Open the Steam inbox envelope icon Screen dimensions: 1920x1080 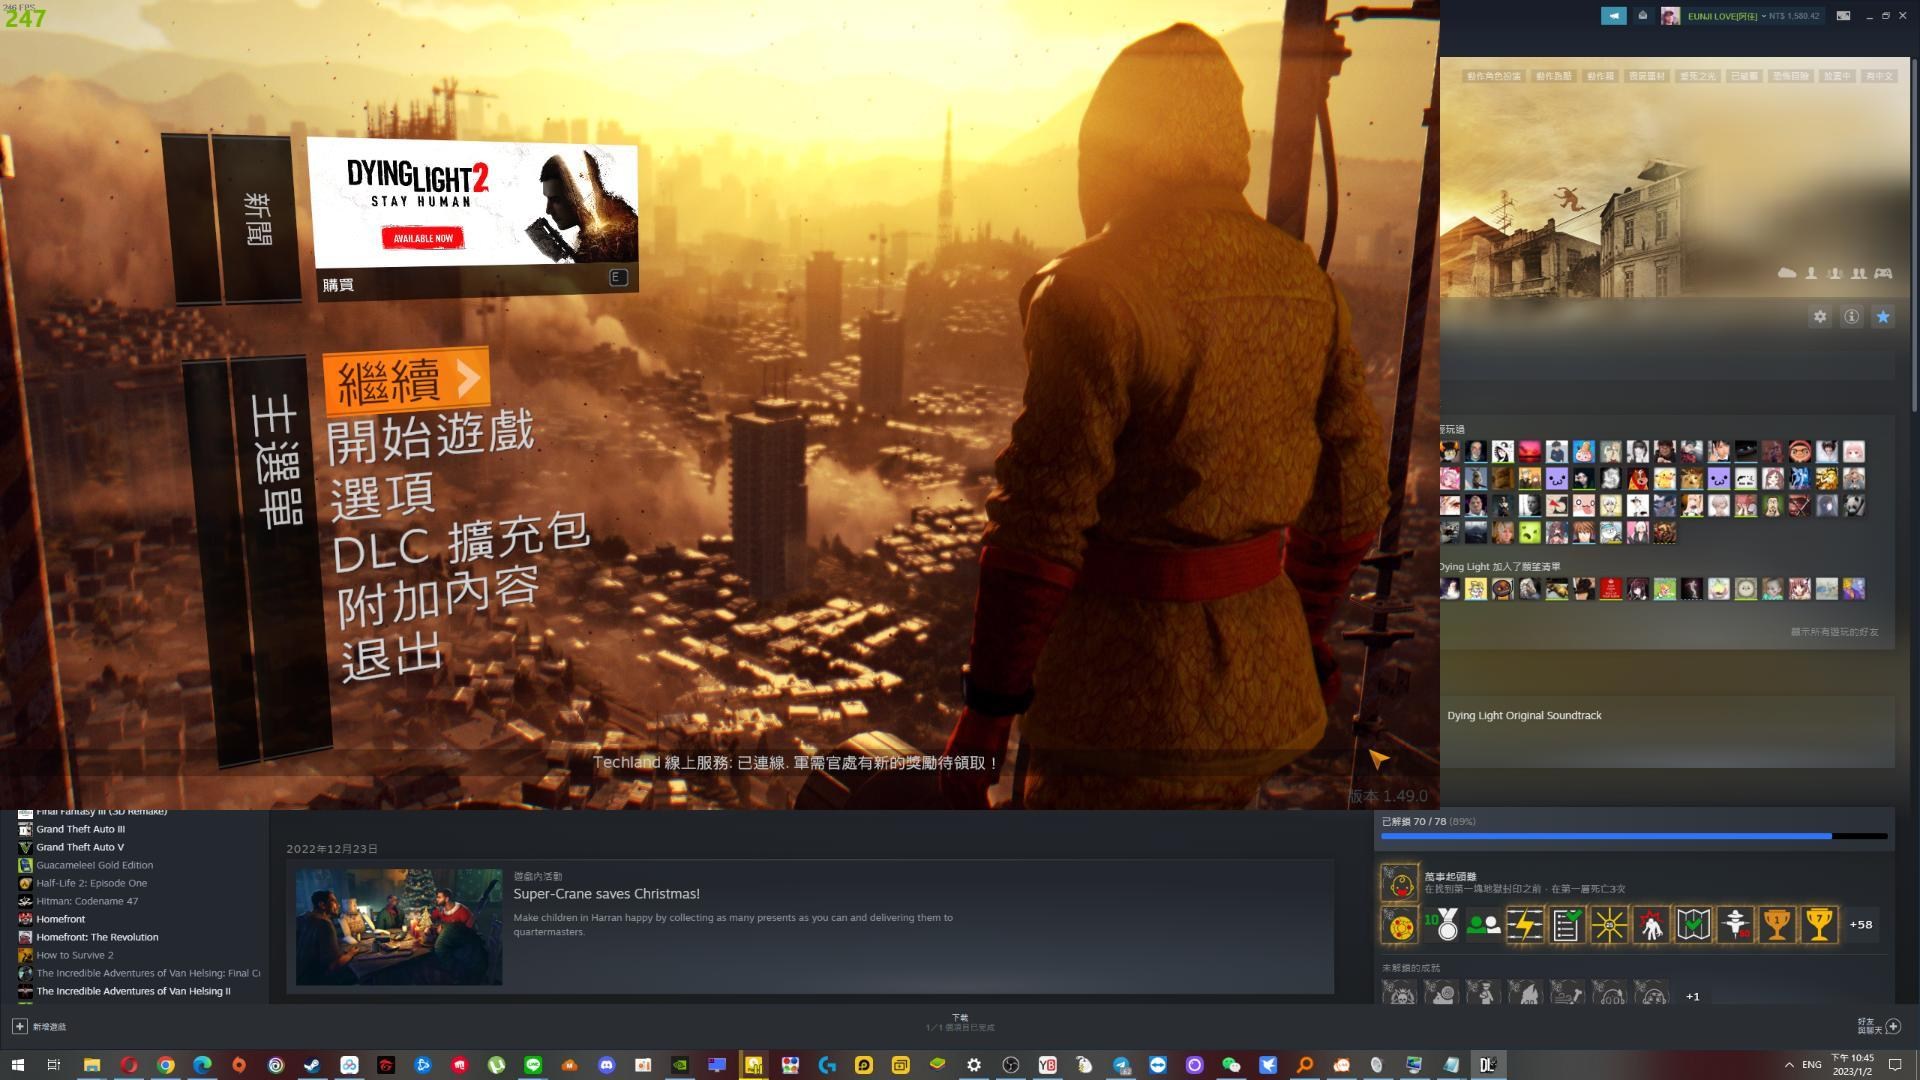1642,16
